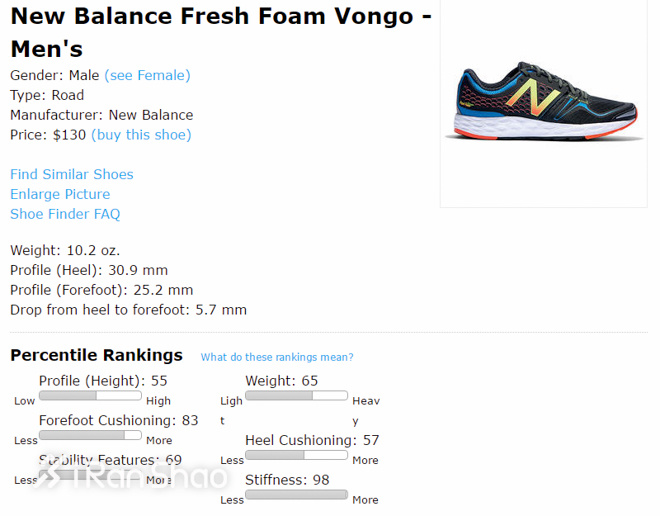Image resolution: width=660 pixels, height=516 pixels.
Task: Click "What do these rankings mean?" link
Action: 277,357
